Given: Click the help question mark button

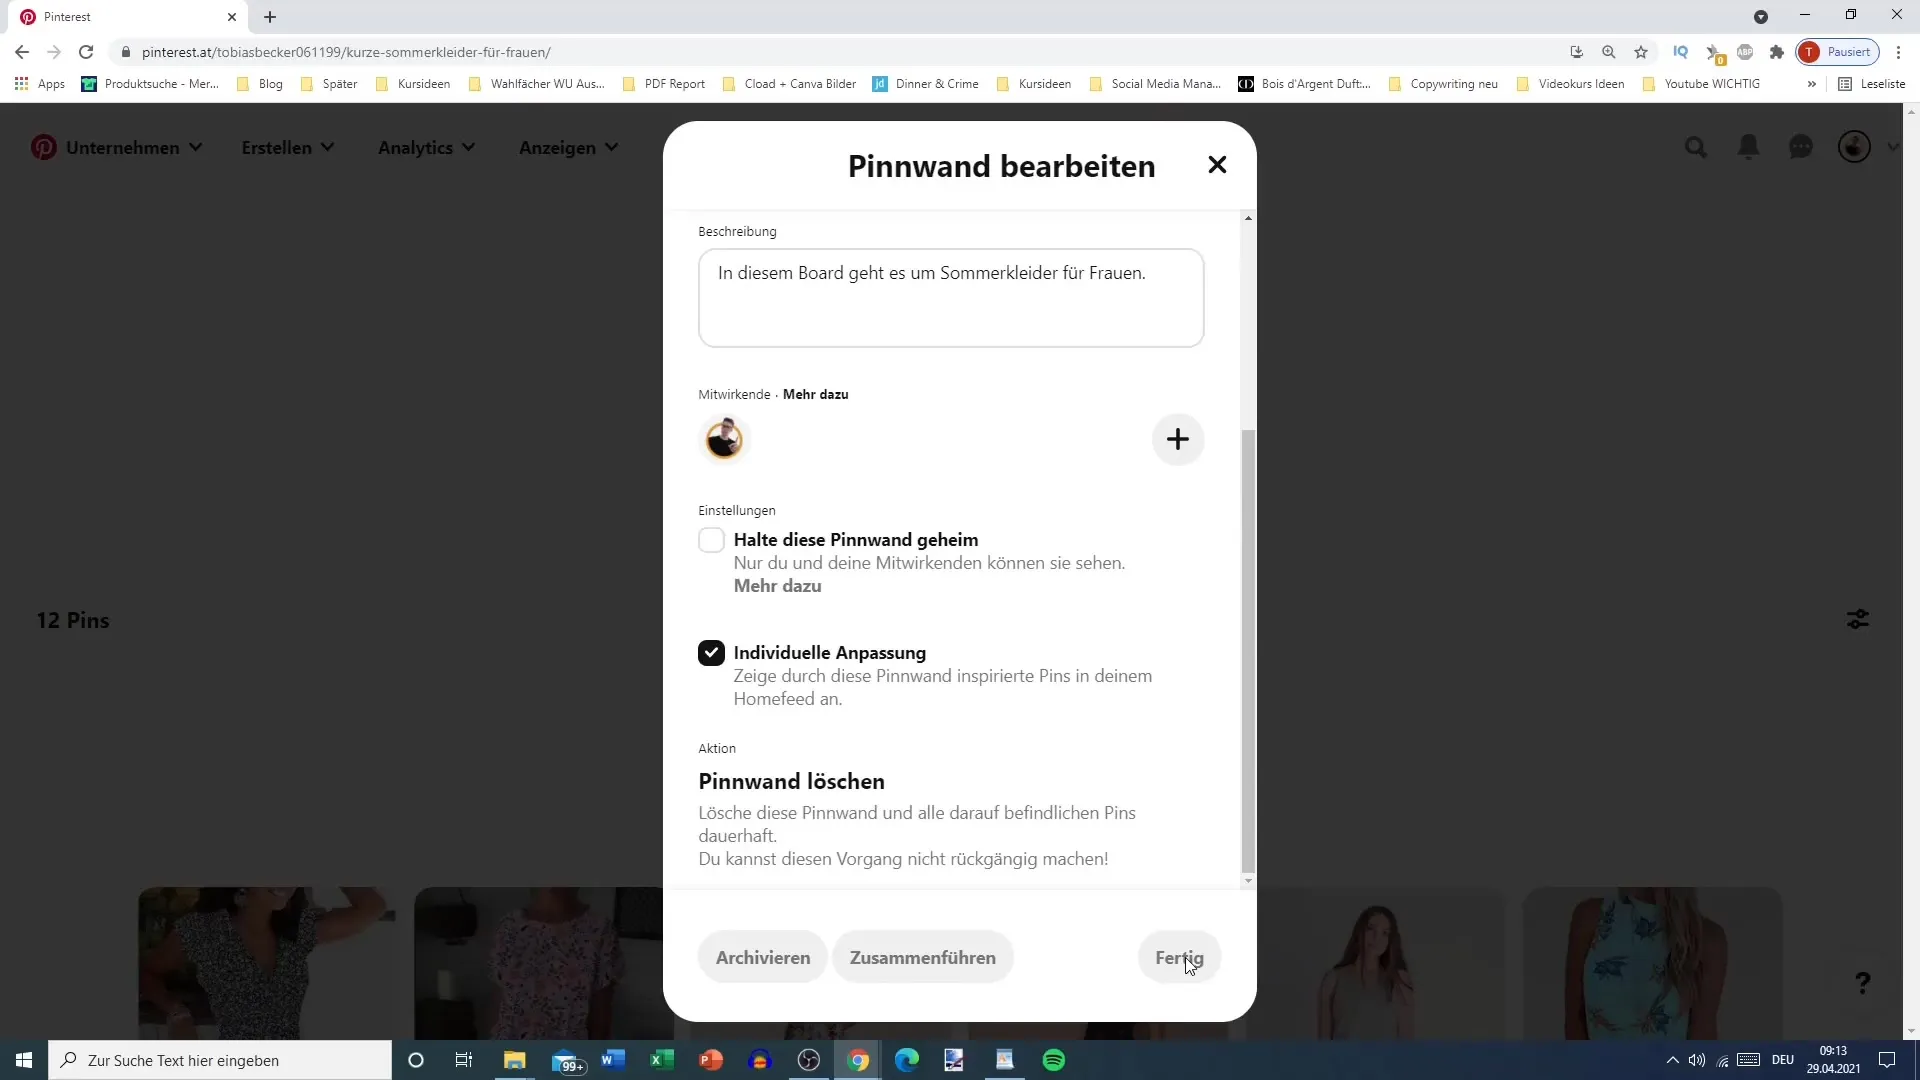Looking at the screenshot, I should pos(1862,983).
